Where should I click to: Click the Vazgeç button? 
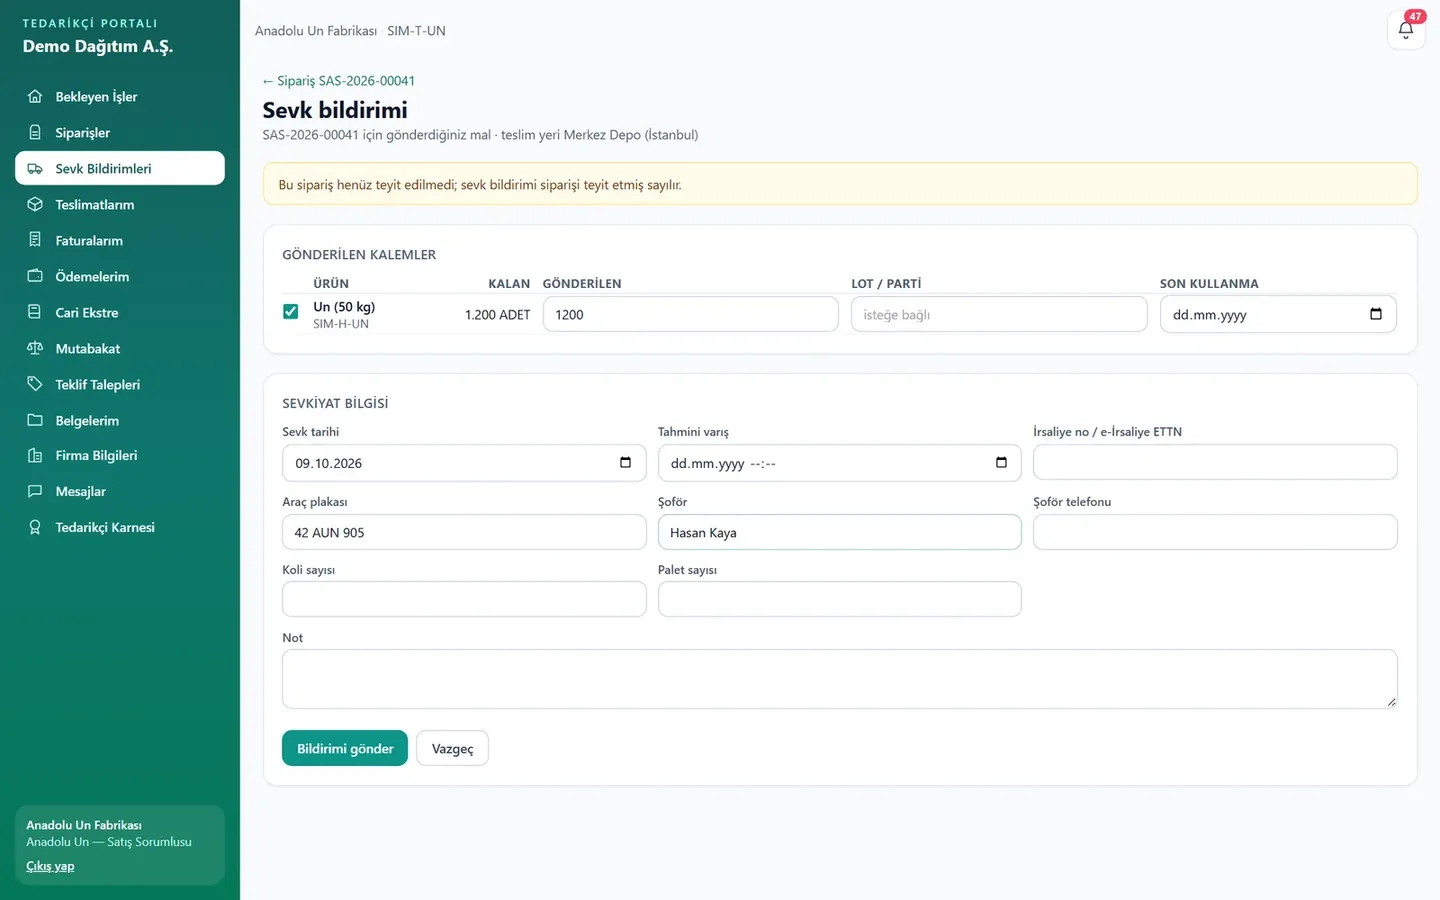[452, 748]
